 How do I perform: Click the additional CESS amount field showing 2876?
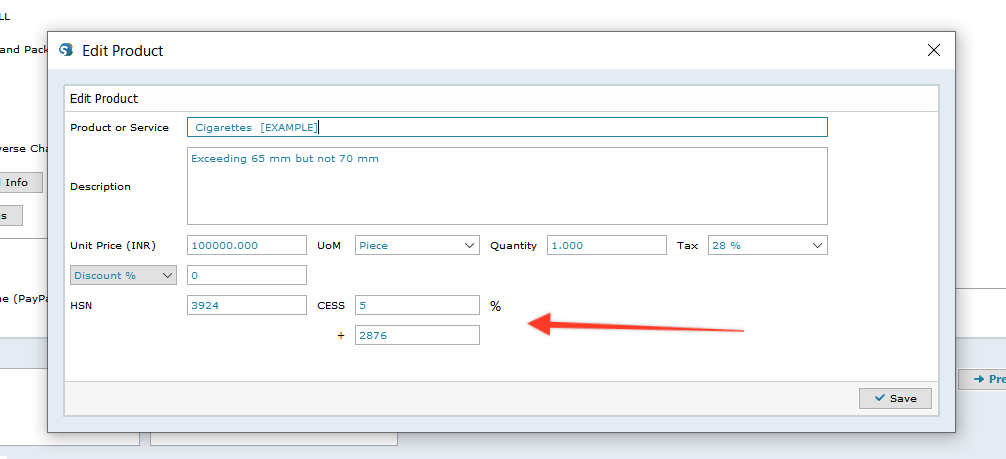(417, 336)
